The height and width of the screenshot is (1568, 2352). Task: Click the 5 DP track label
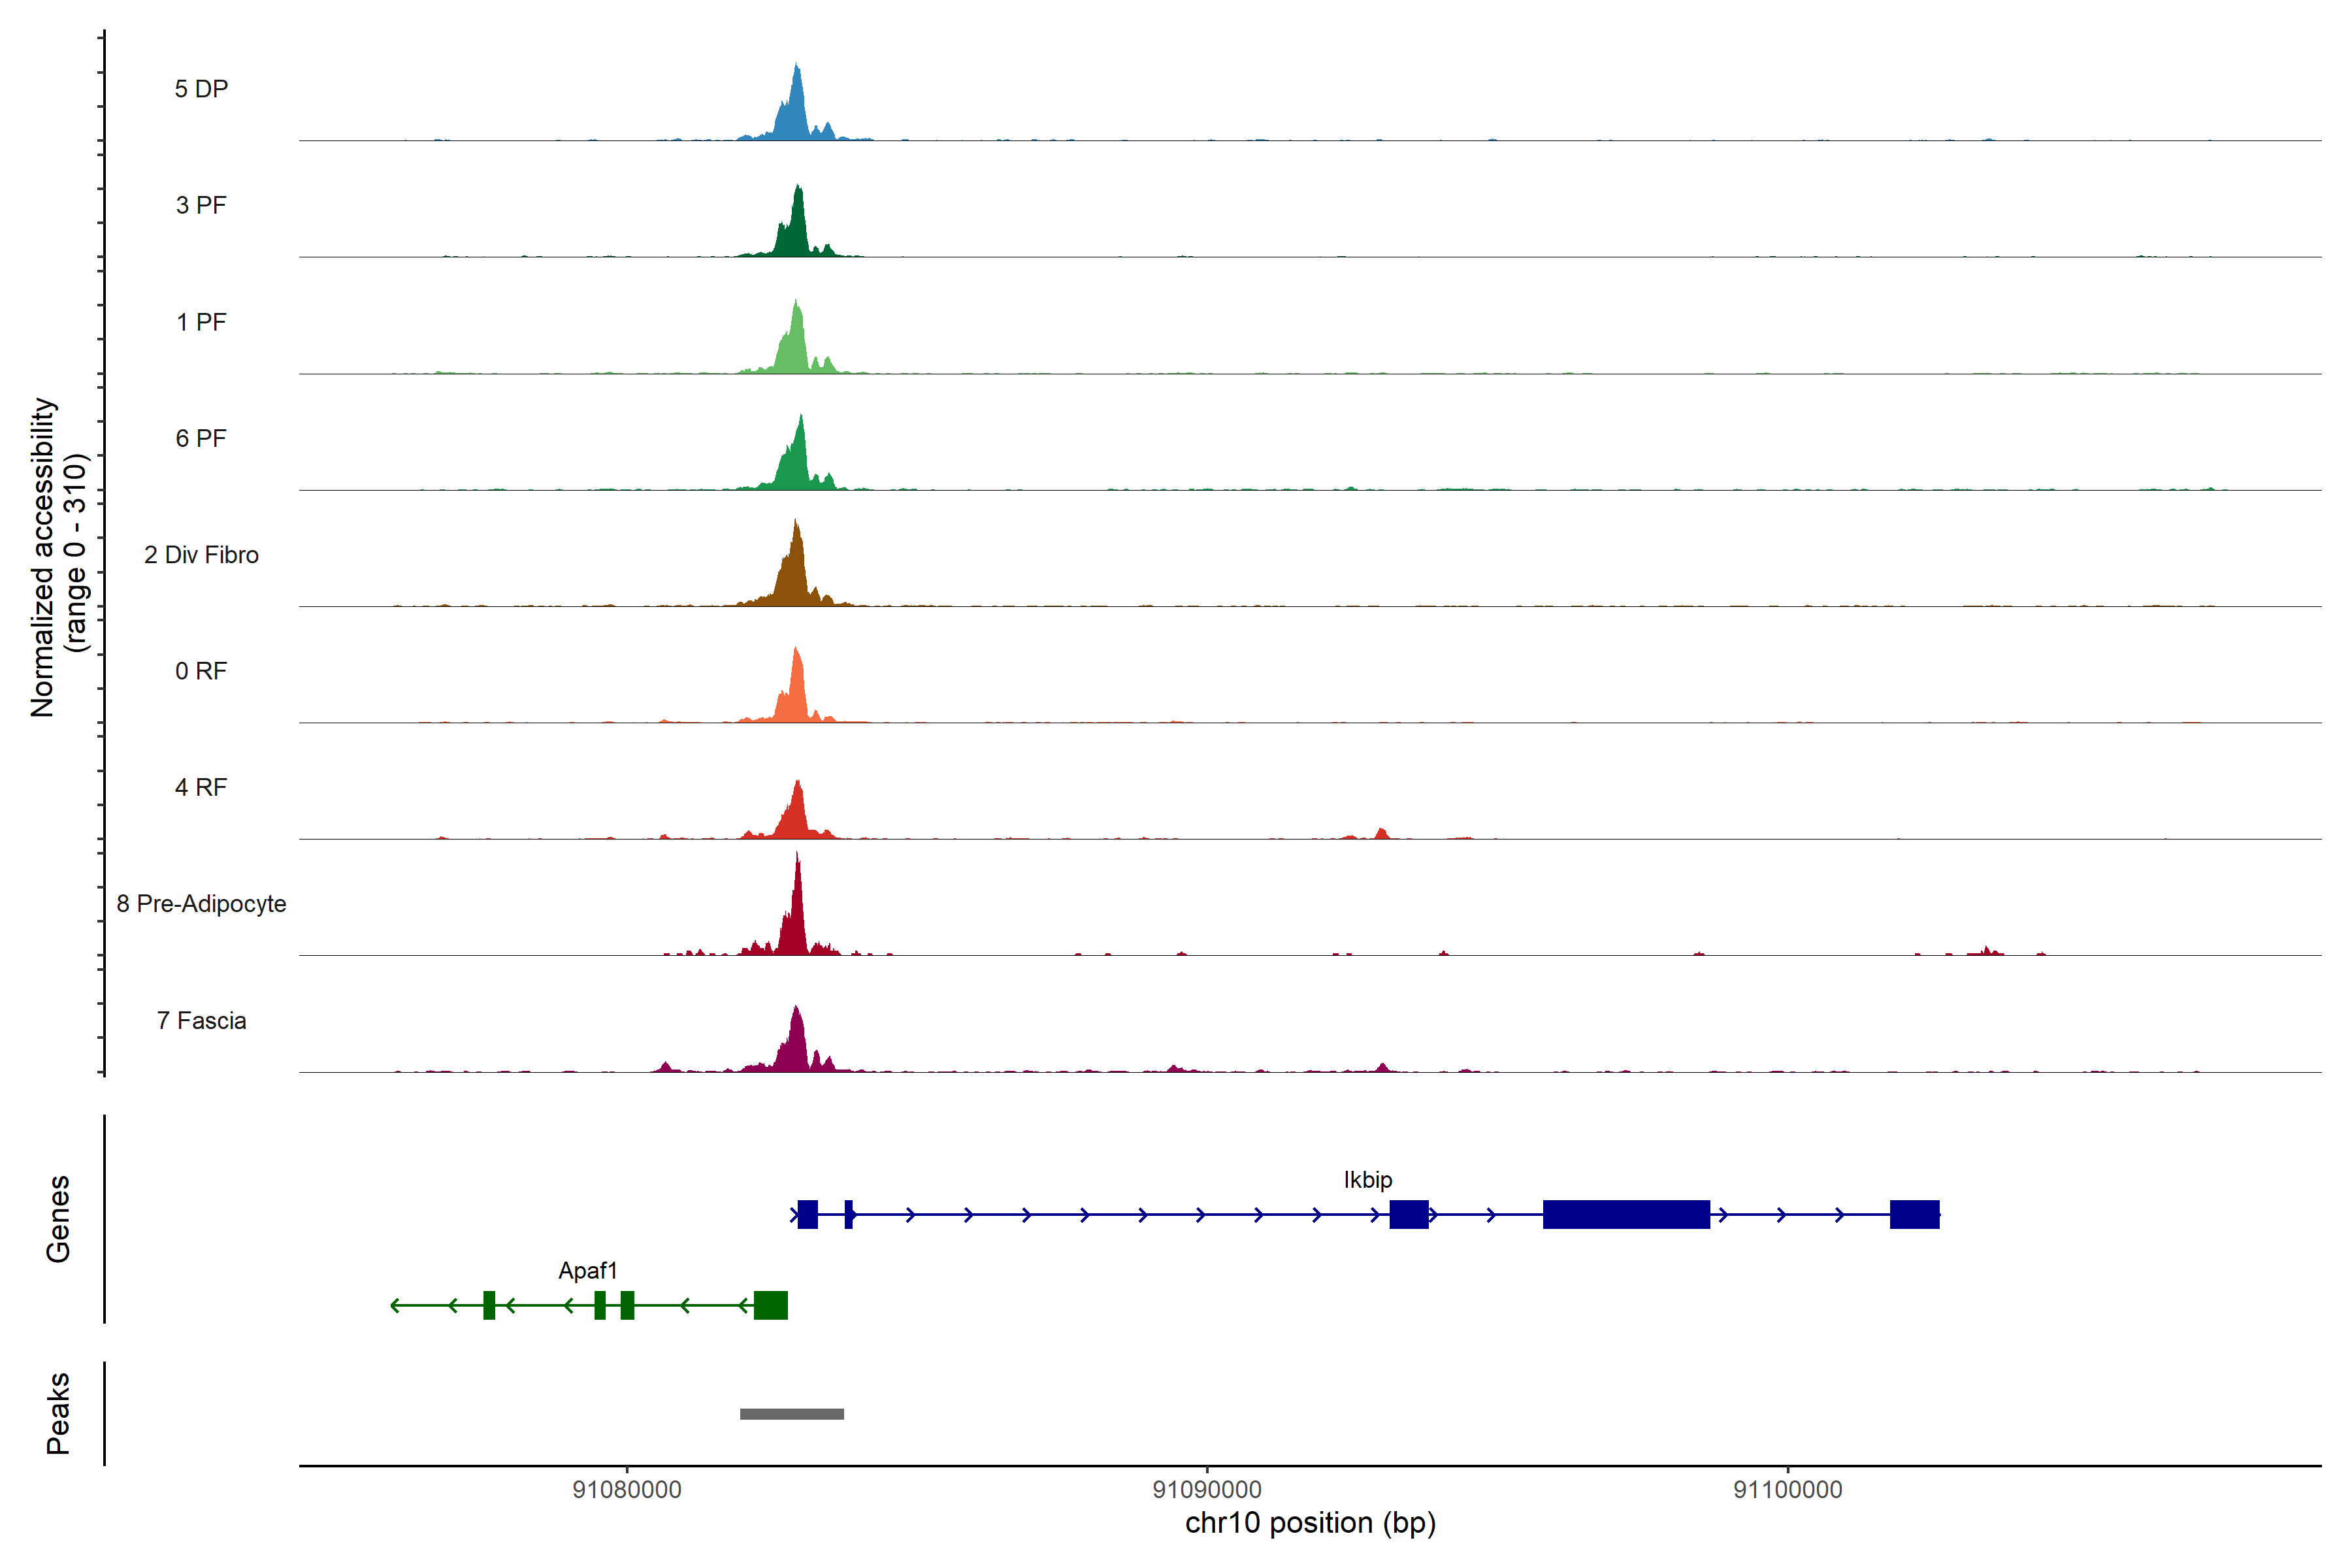201,89
